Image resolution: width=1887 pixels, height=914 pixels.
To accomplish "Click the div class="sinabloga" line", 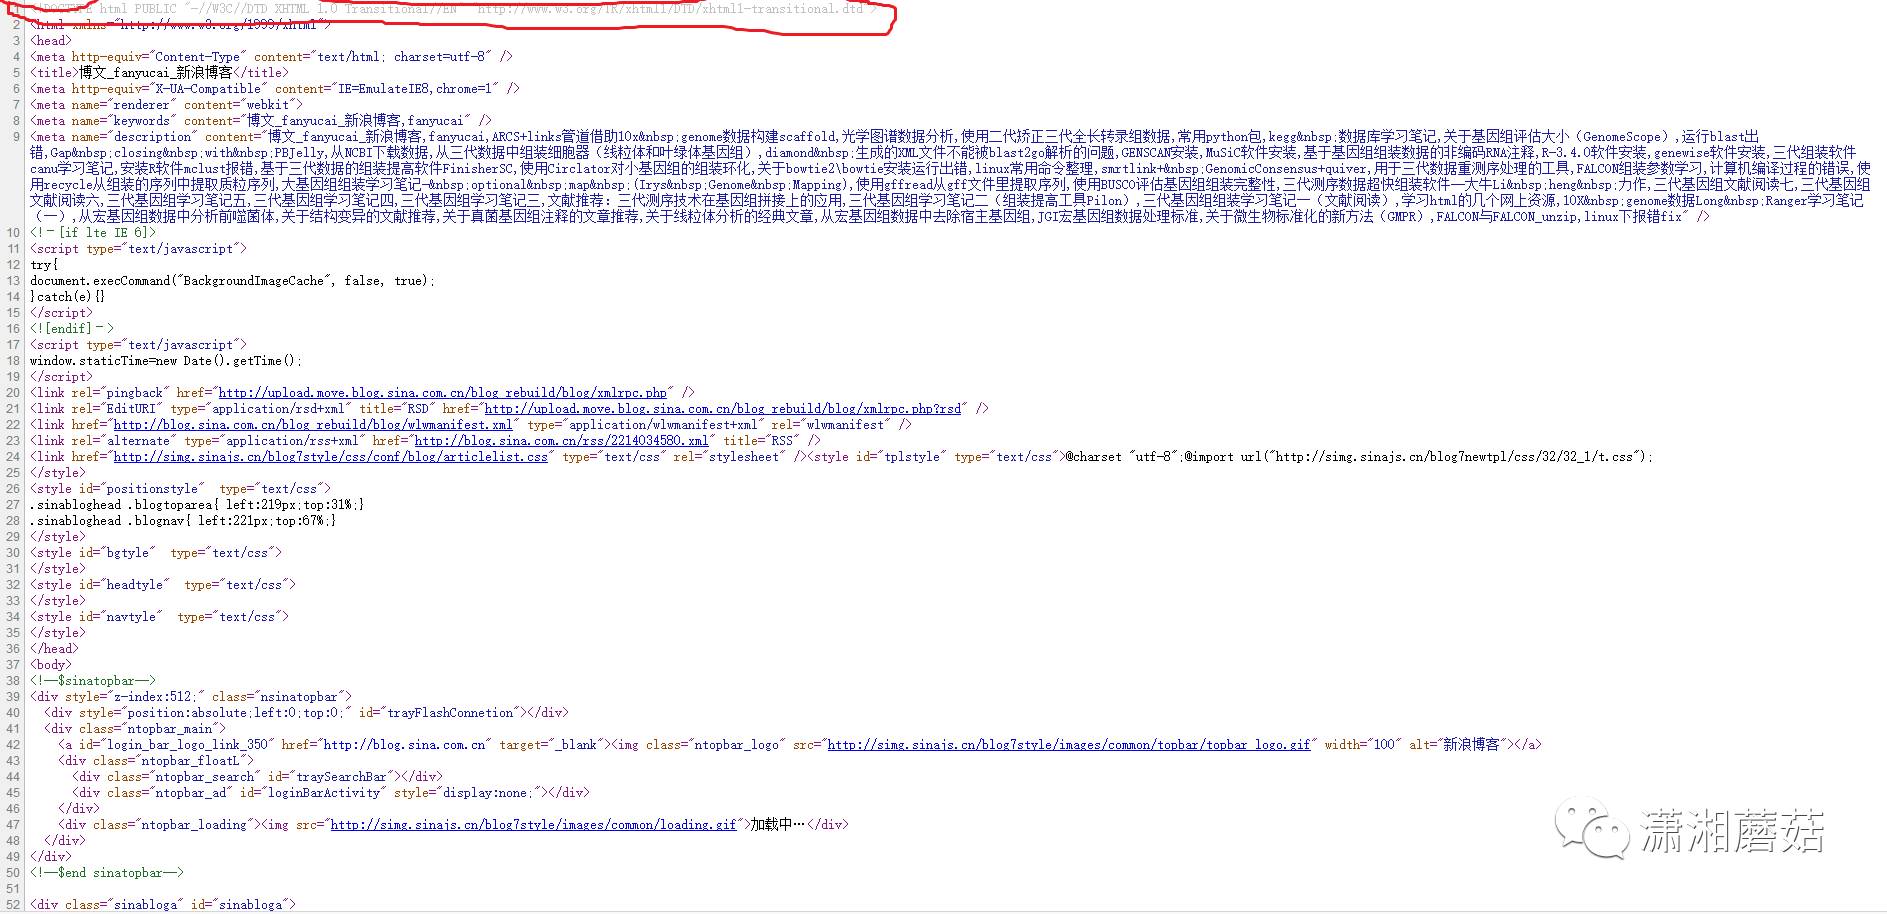I will click(x=163, y=905).
